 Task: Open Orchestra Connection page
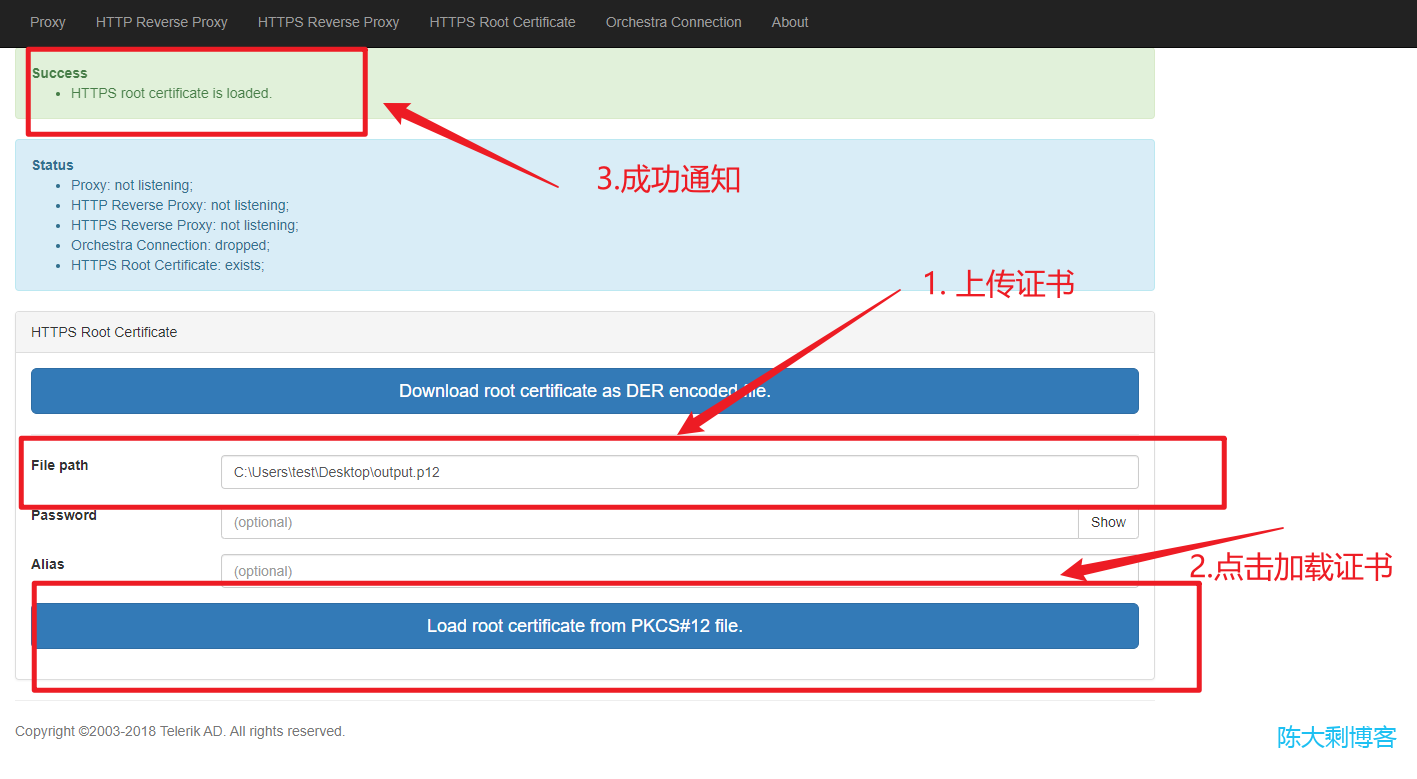coord(674,22)
